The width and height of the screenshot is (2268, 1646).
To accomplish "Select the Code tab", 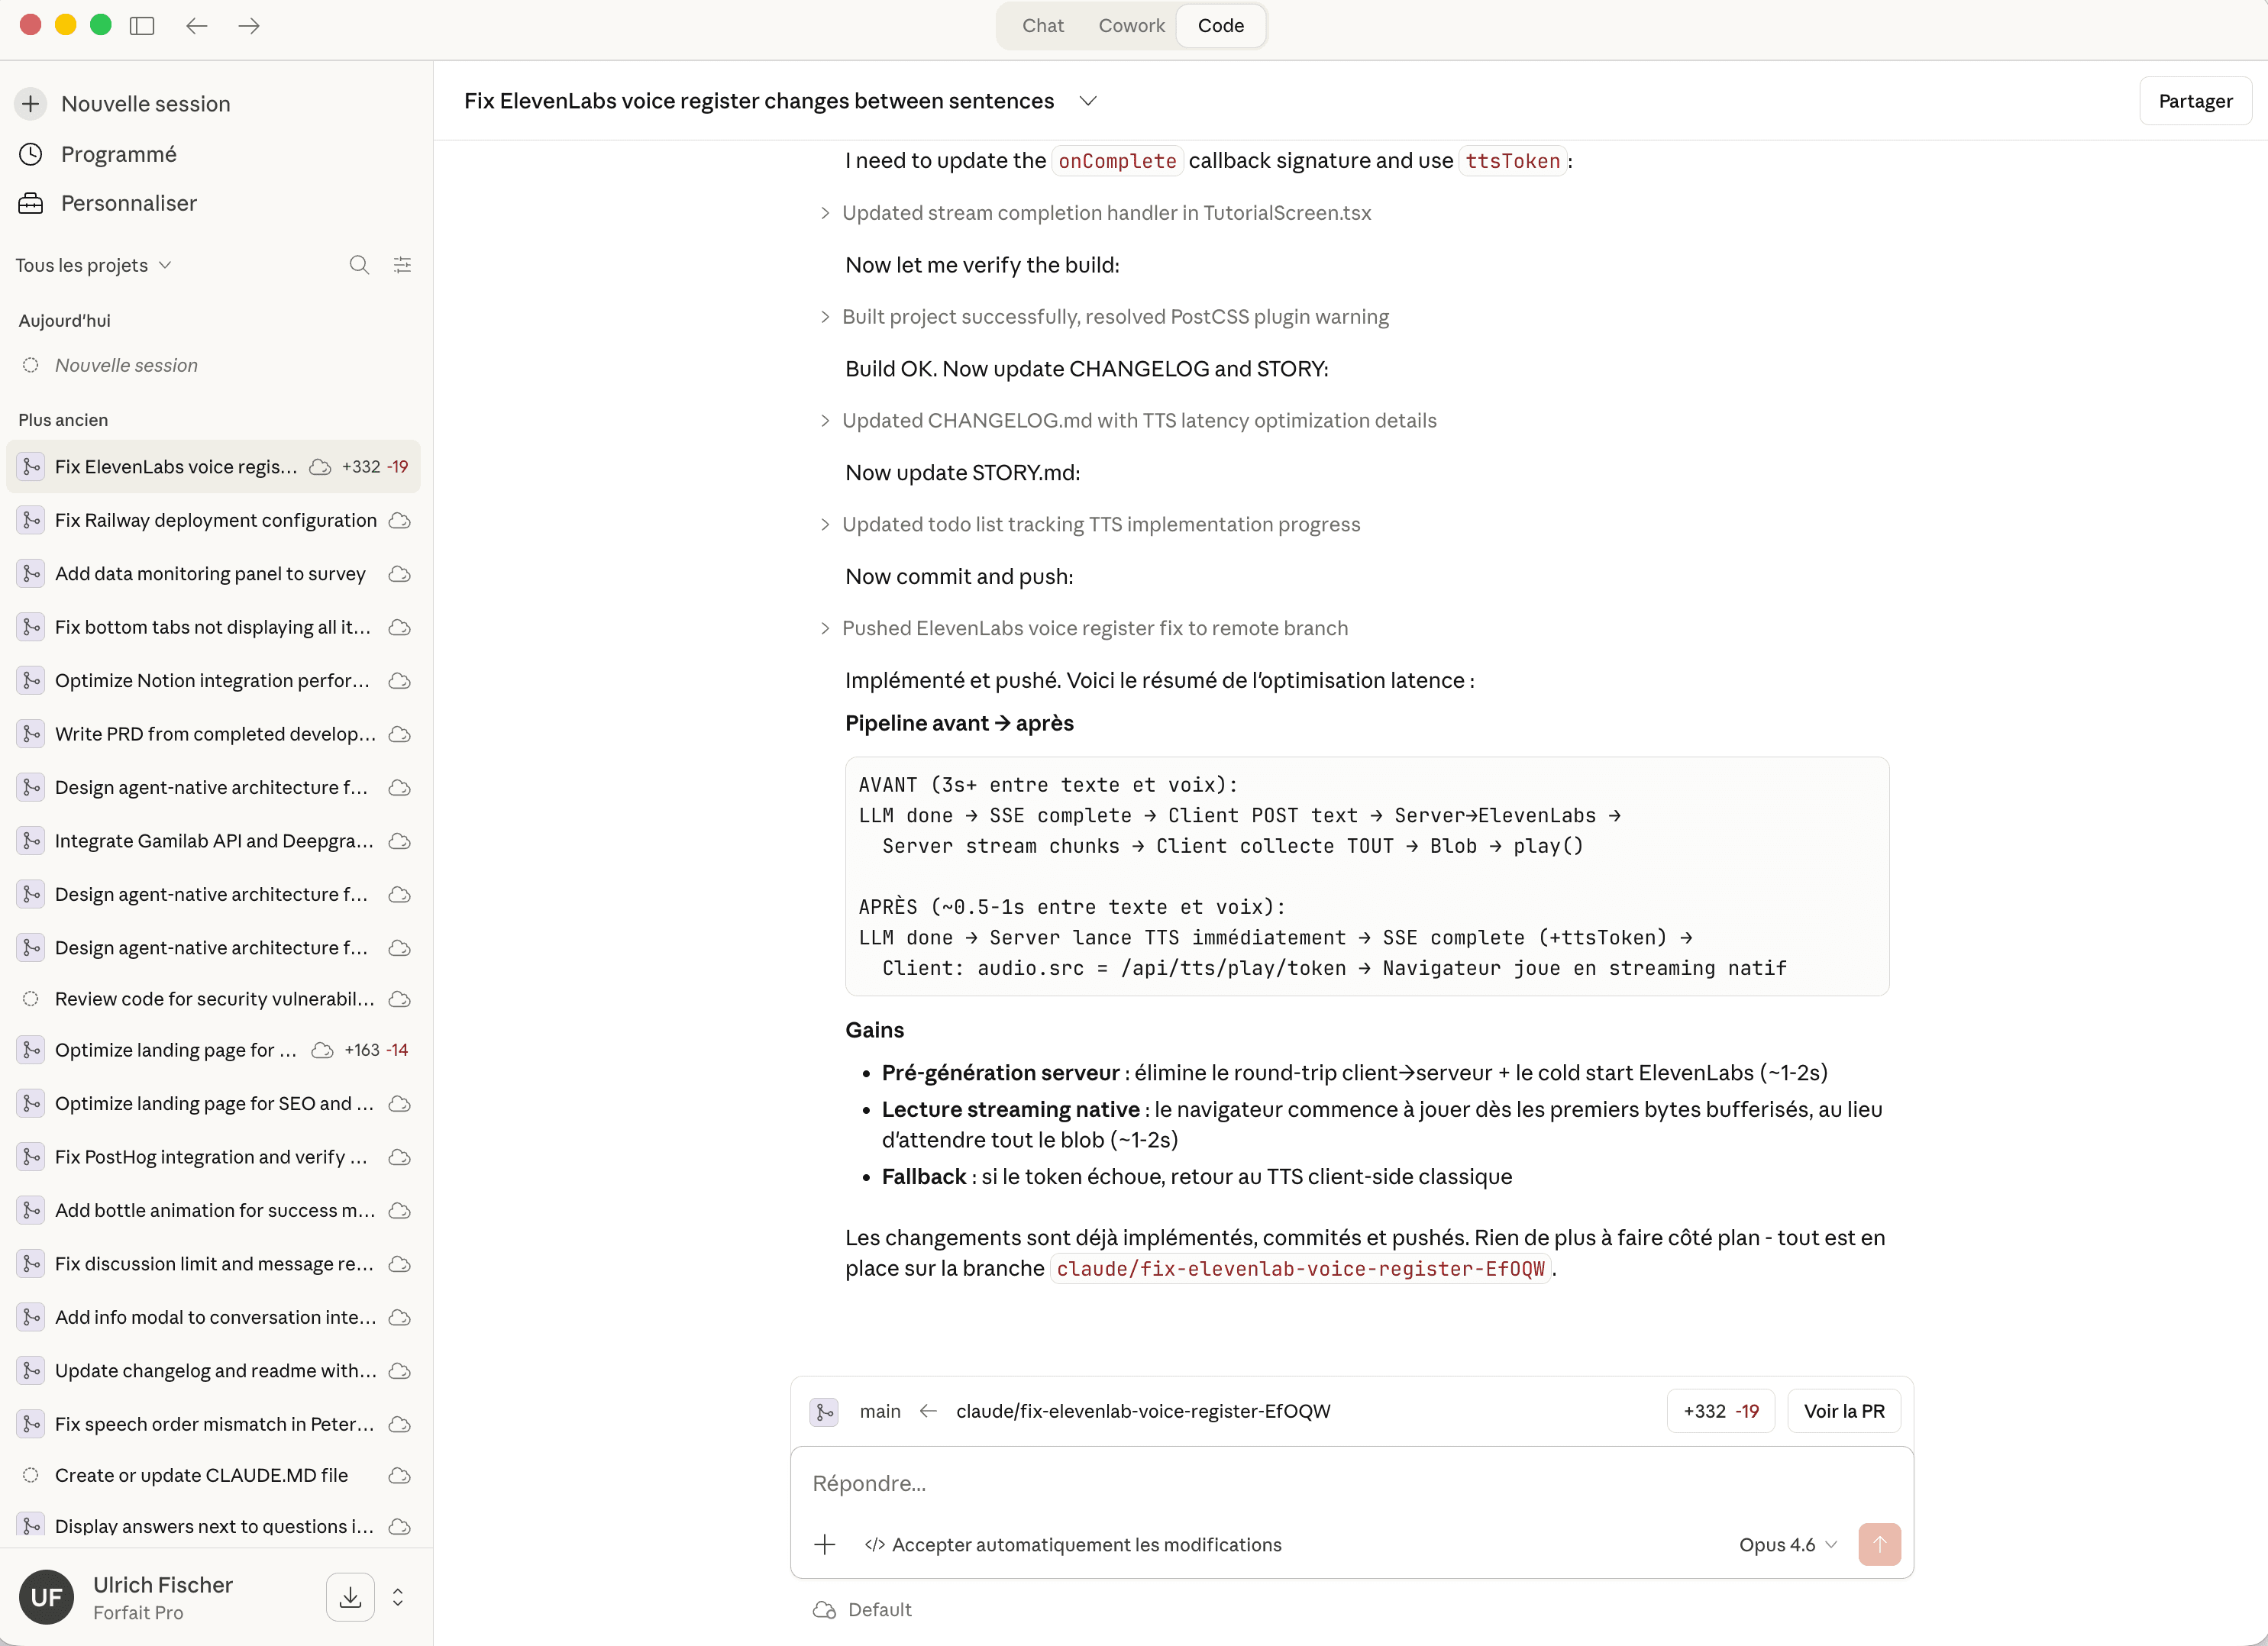I will 1221,26.
